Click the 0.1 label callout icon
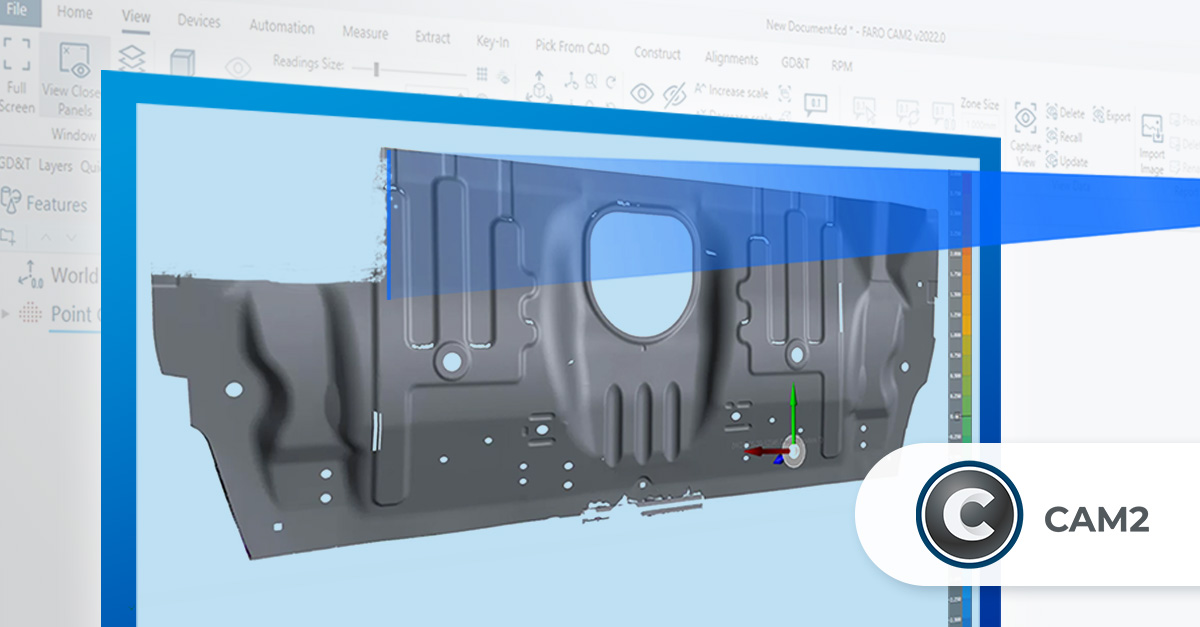Viewport: 1200px width, 627px height. coord(816,103)
